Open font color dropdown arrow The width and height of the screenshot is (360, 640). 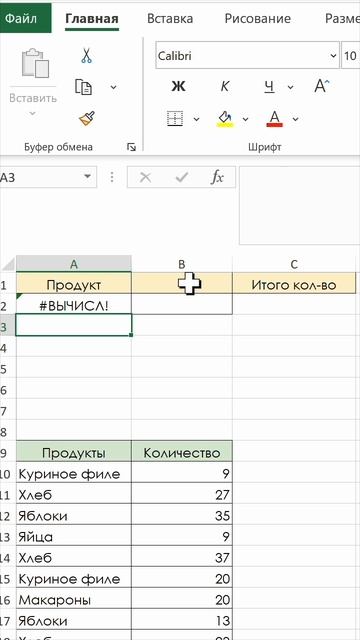coord(296,119)
